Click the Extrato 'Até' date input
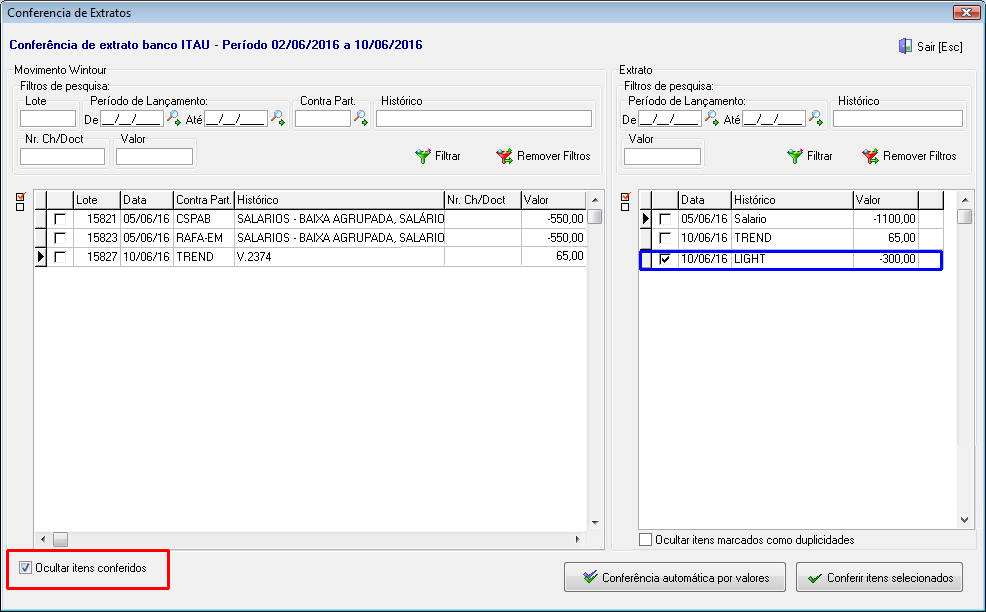The width and height of the screenshot is (986, 612). (774, 118)
